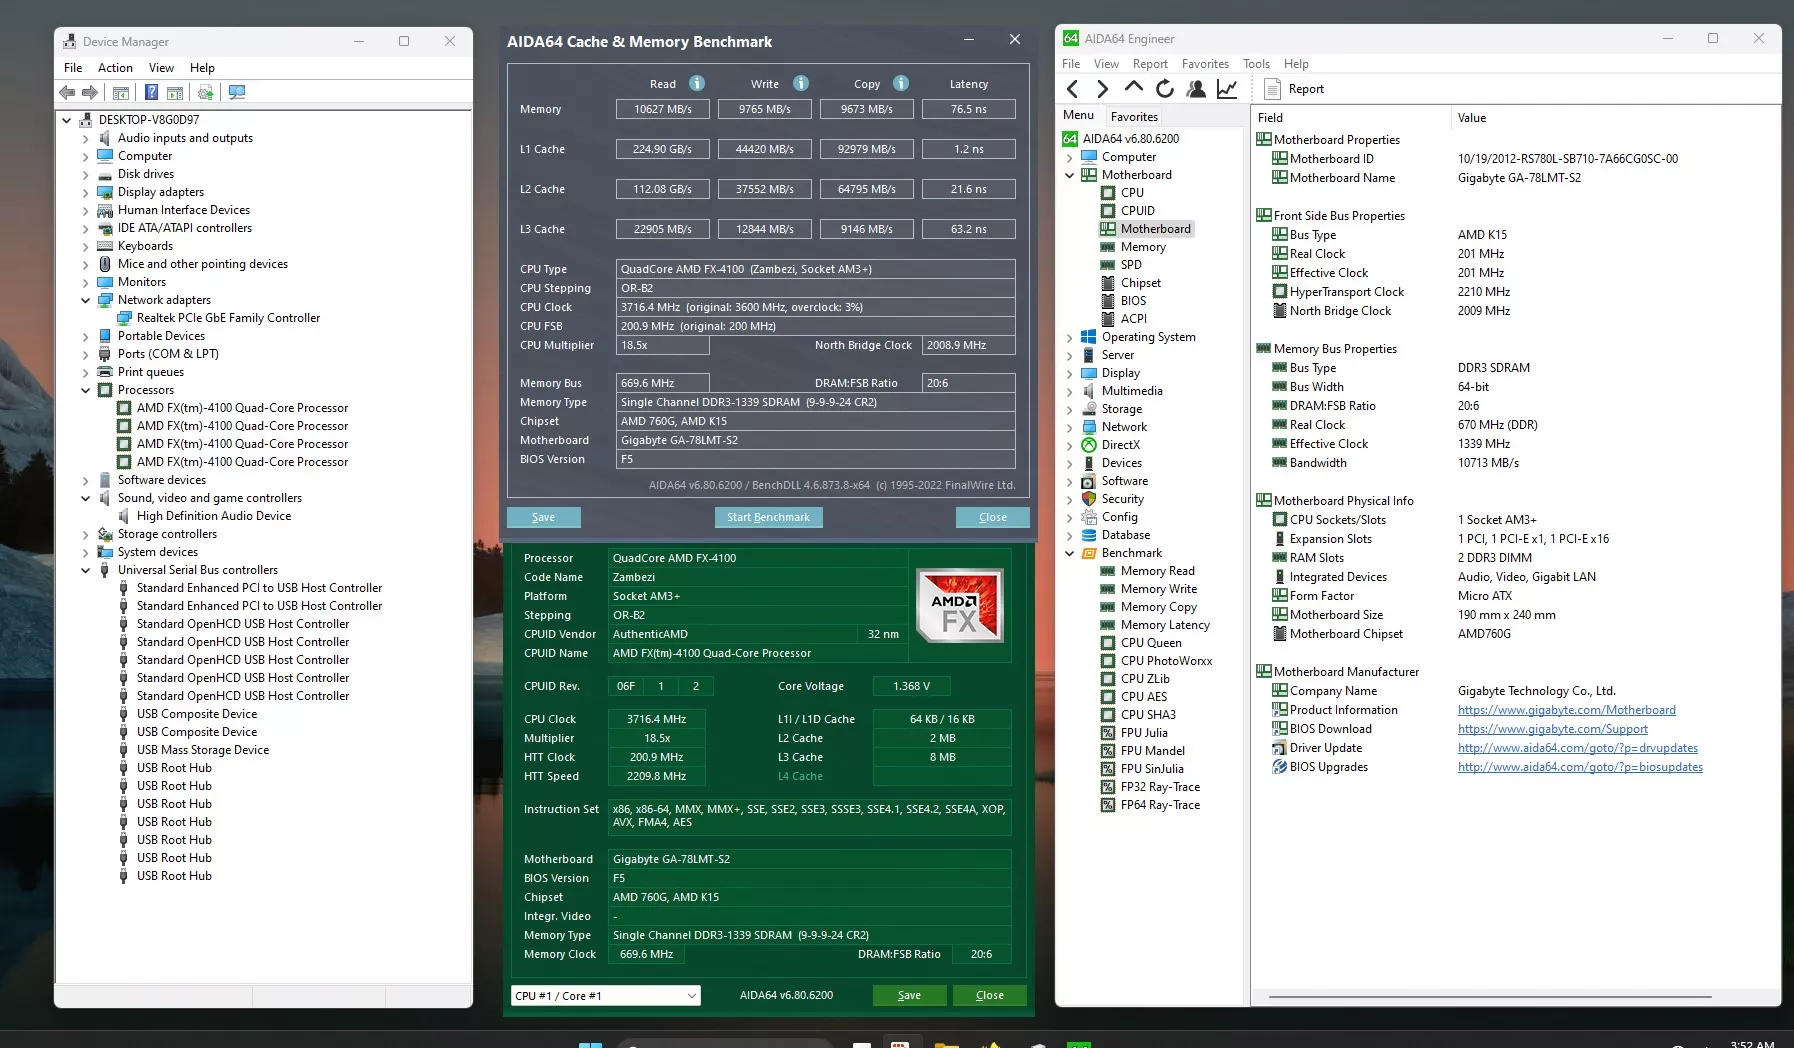
Task: Expand Operating System node in AIDA64 tree
Action: pos(1069,337)
